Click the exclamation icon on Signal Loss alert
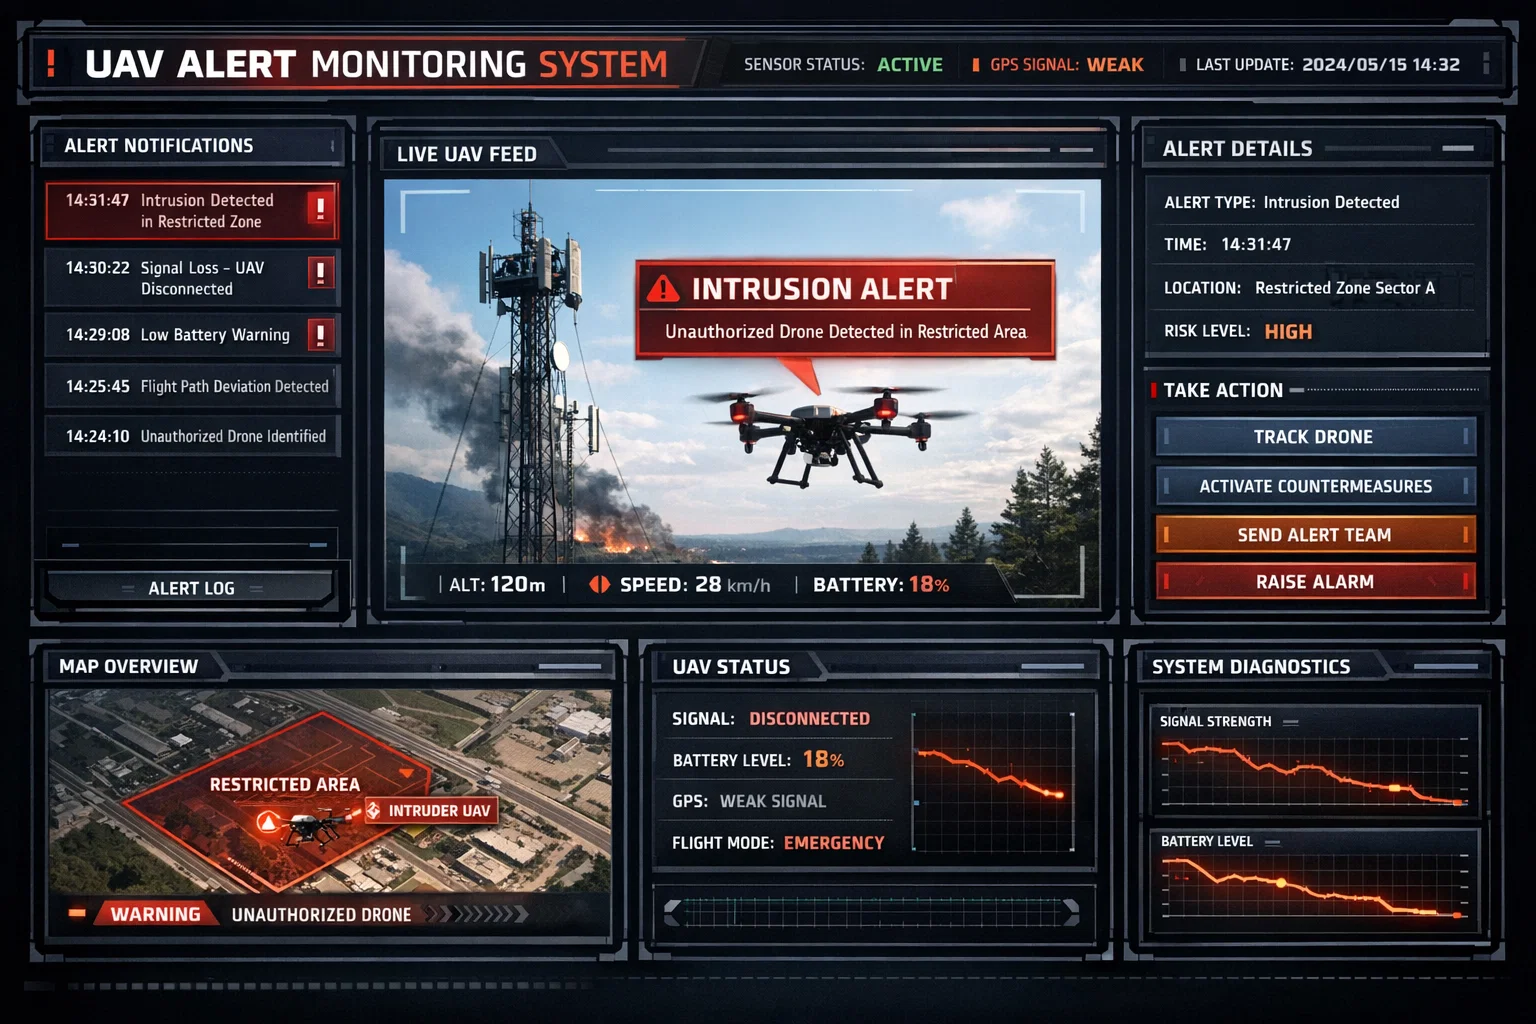 pos(320,272)
